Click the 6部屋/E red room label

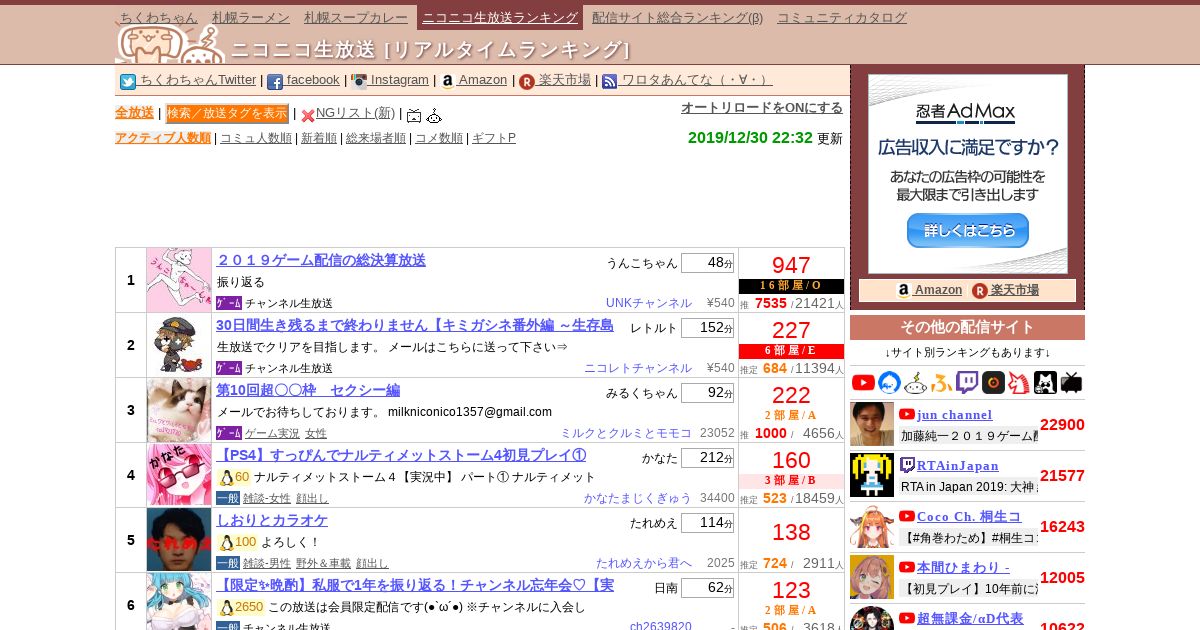(x=791, y=351)
